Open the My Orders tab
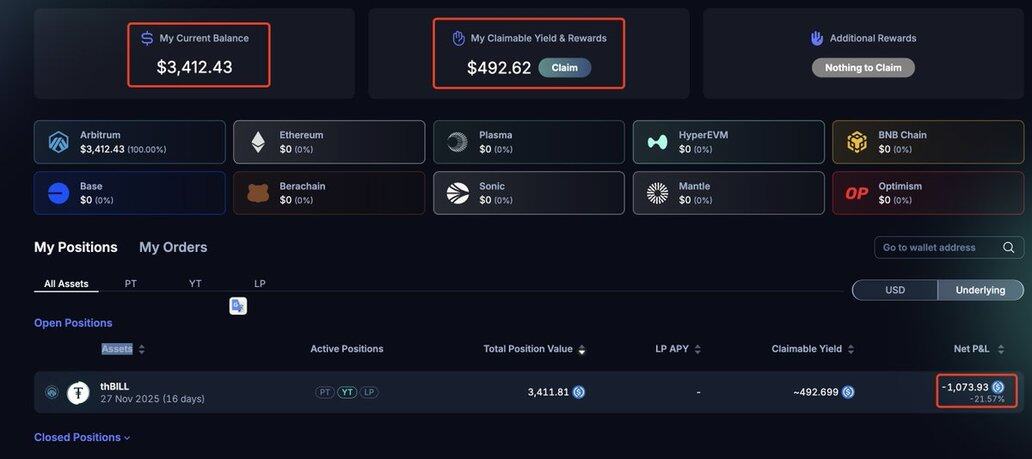The height and width of the screenshot is (459, 1032). pos(173,247)
